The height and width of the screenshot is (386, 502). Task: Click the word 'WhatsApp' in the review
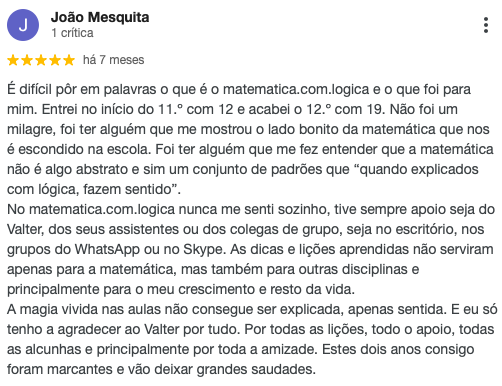[107, 249]
